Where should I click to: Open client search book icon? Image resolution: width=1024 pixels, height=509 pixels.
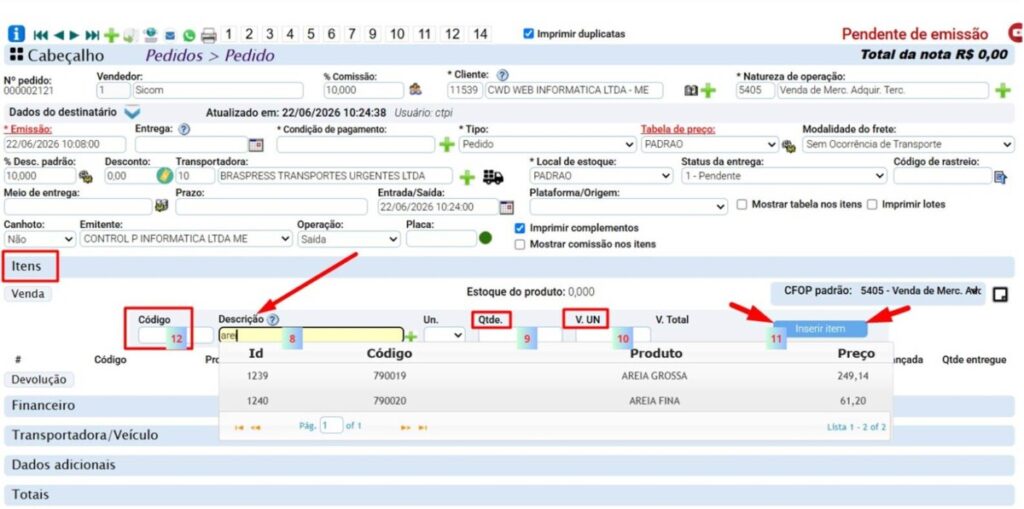(x=690, y=90)
